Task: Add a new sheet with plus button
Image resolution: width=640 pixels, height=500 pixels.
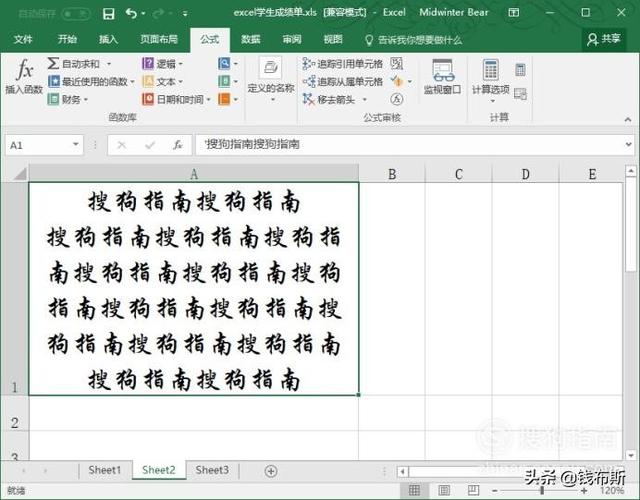Action: [x=271, y=471]
